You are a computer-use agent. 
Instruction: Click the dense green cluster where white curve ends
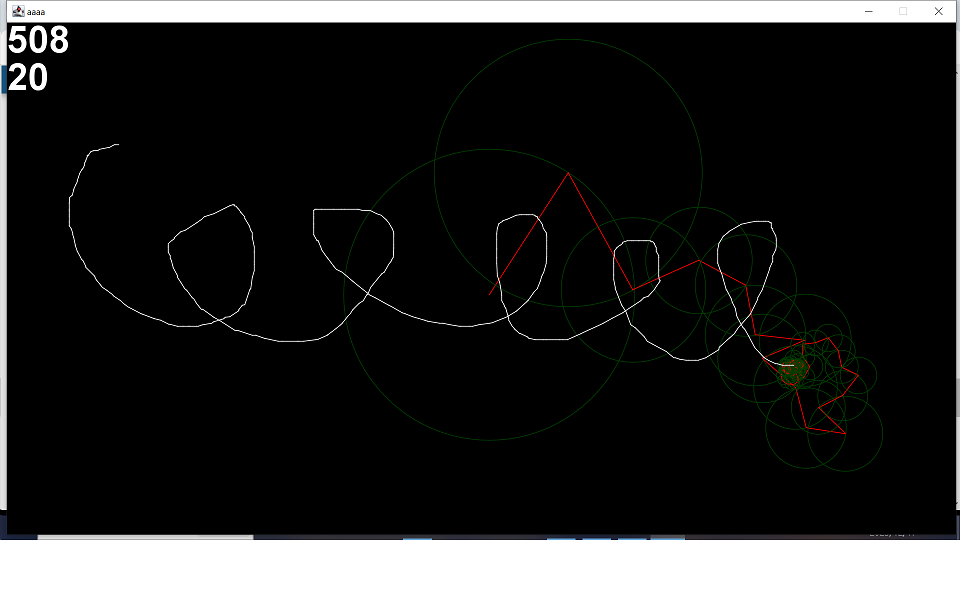tap(793, 369)
